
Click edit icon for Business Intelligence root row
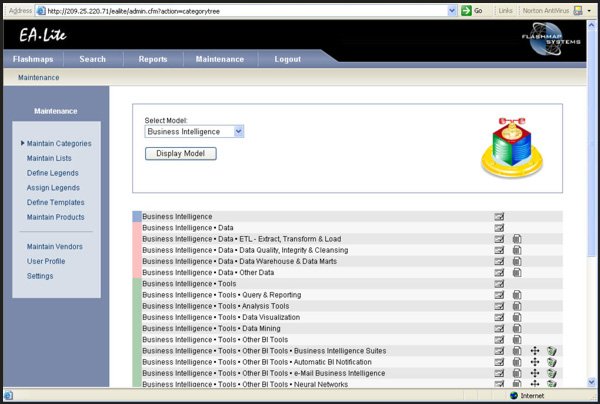(x=499, y=217)
